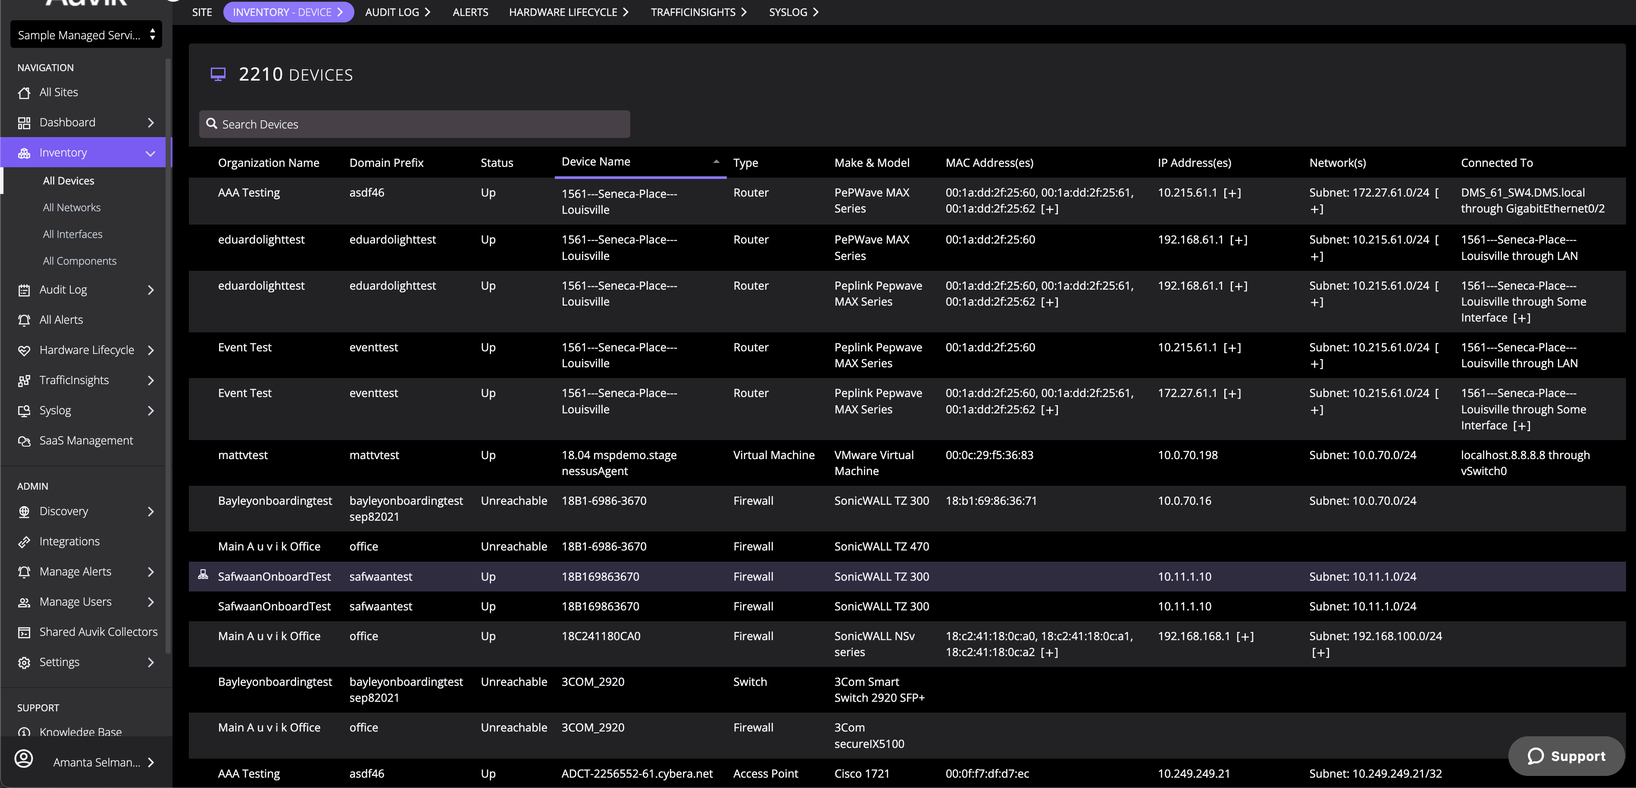The width and height of the screenshot is (1636, 788).
Task: Click the SaaS Management cloud icon
Action: [x=24, y=441]
